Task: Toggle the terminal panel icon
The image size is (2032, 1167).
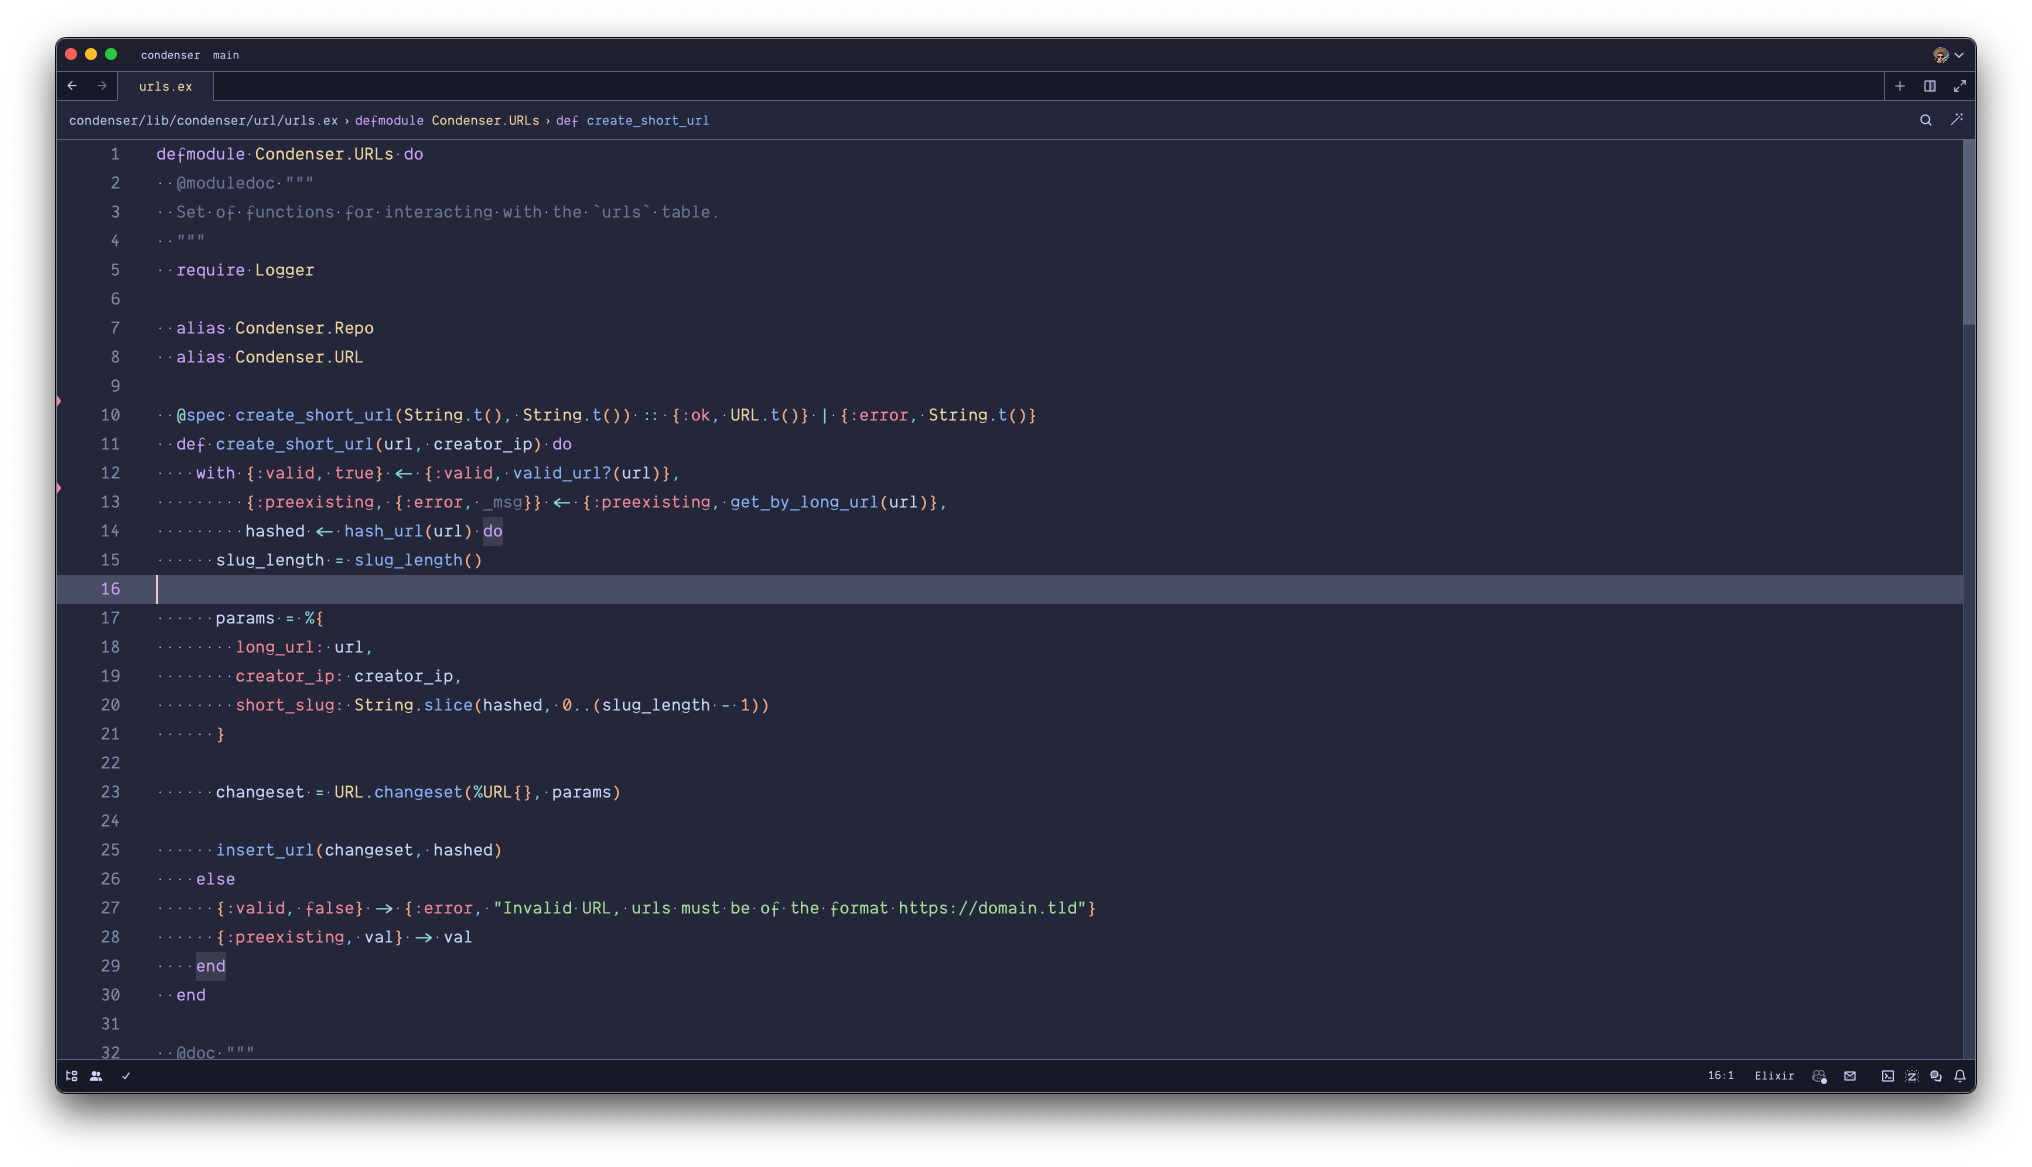Action: [x=1887, y=1076]
